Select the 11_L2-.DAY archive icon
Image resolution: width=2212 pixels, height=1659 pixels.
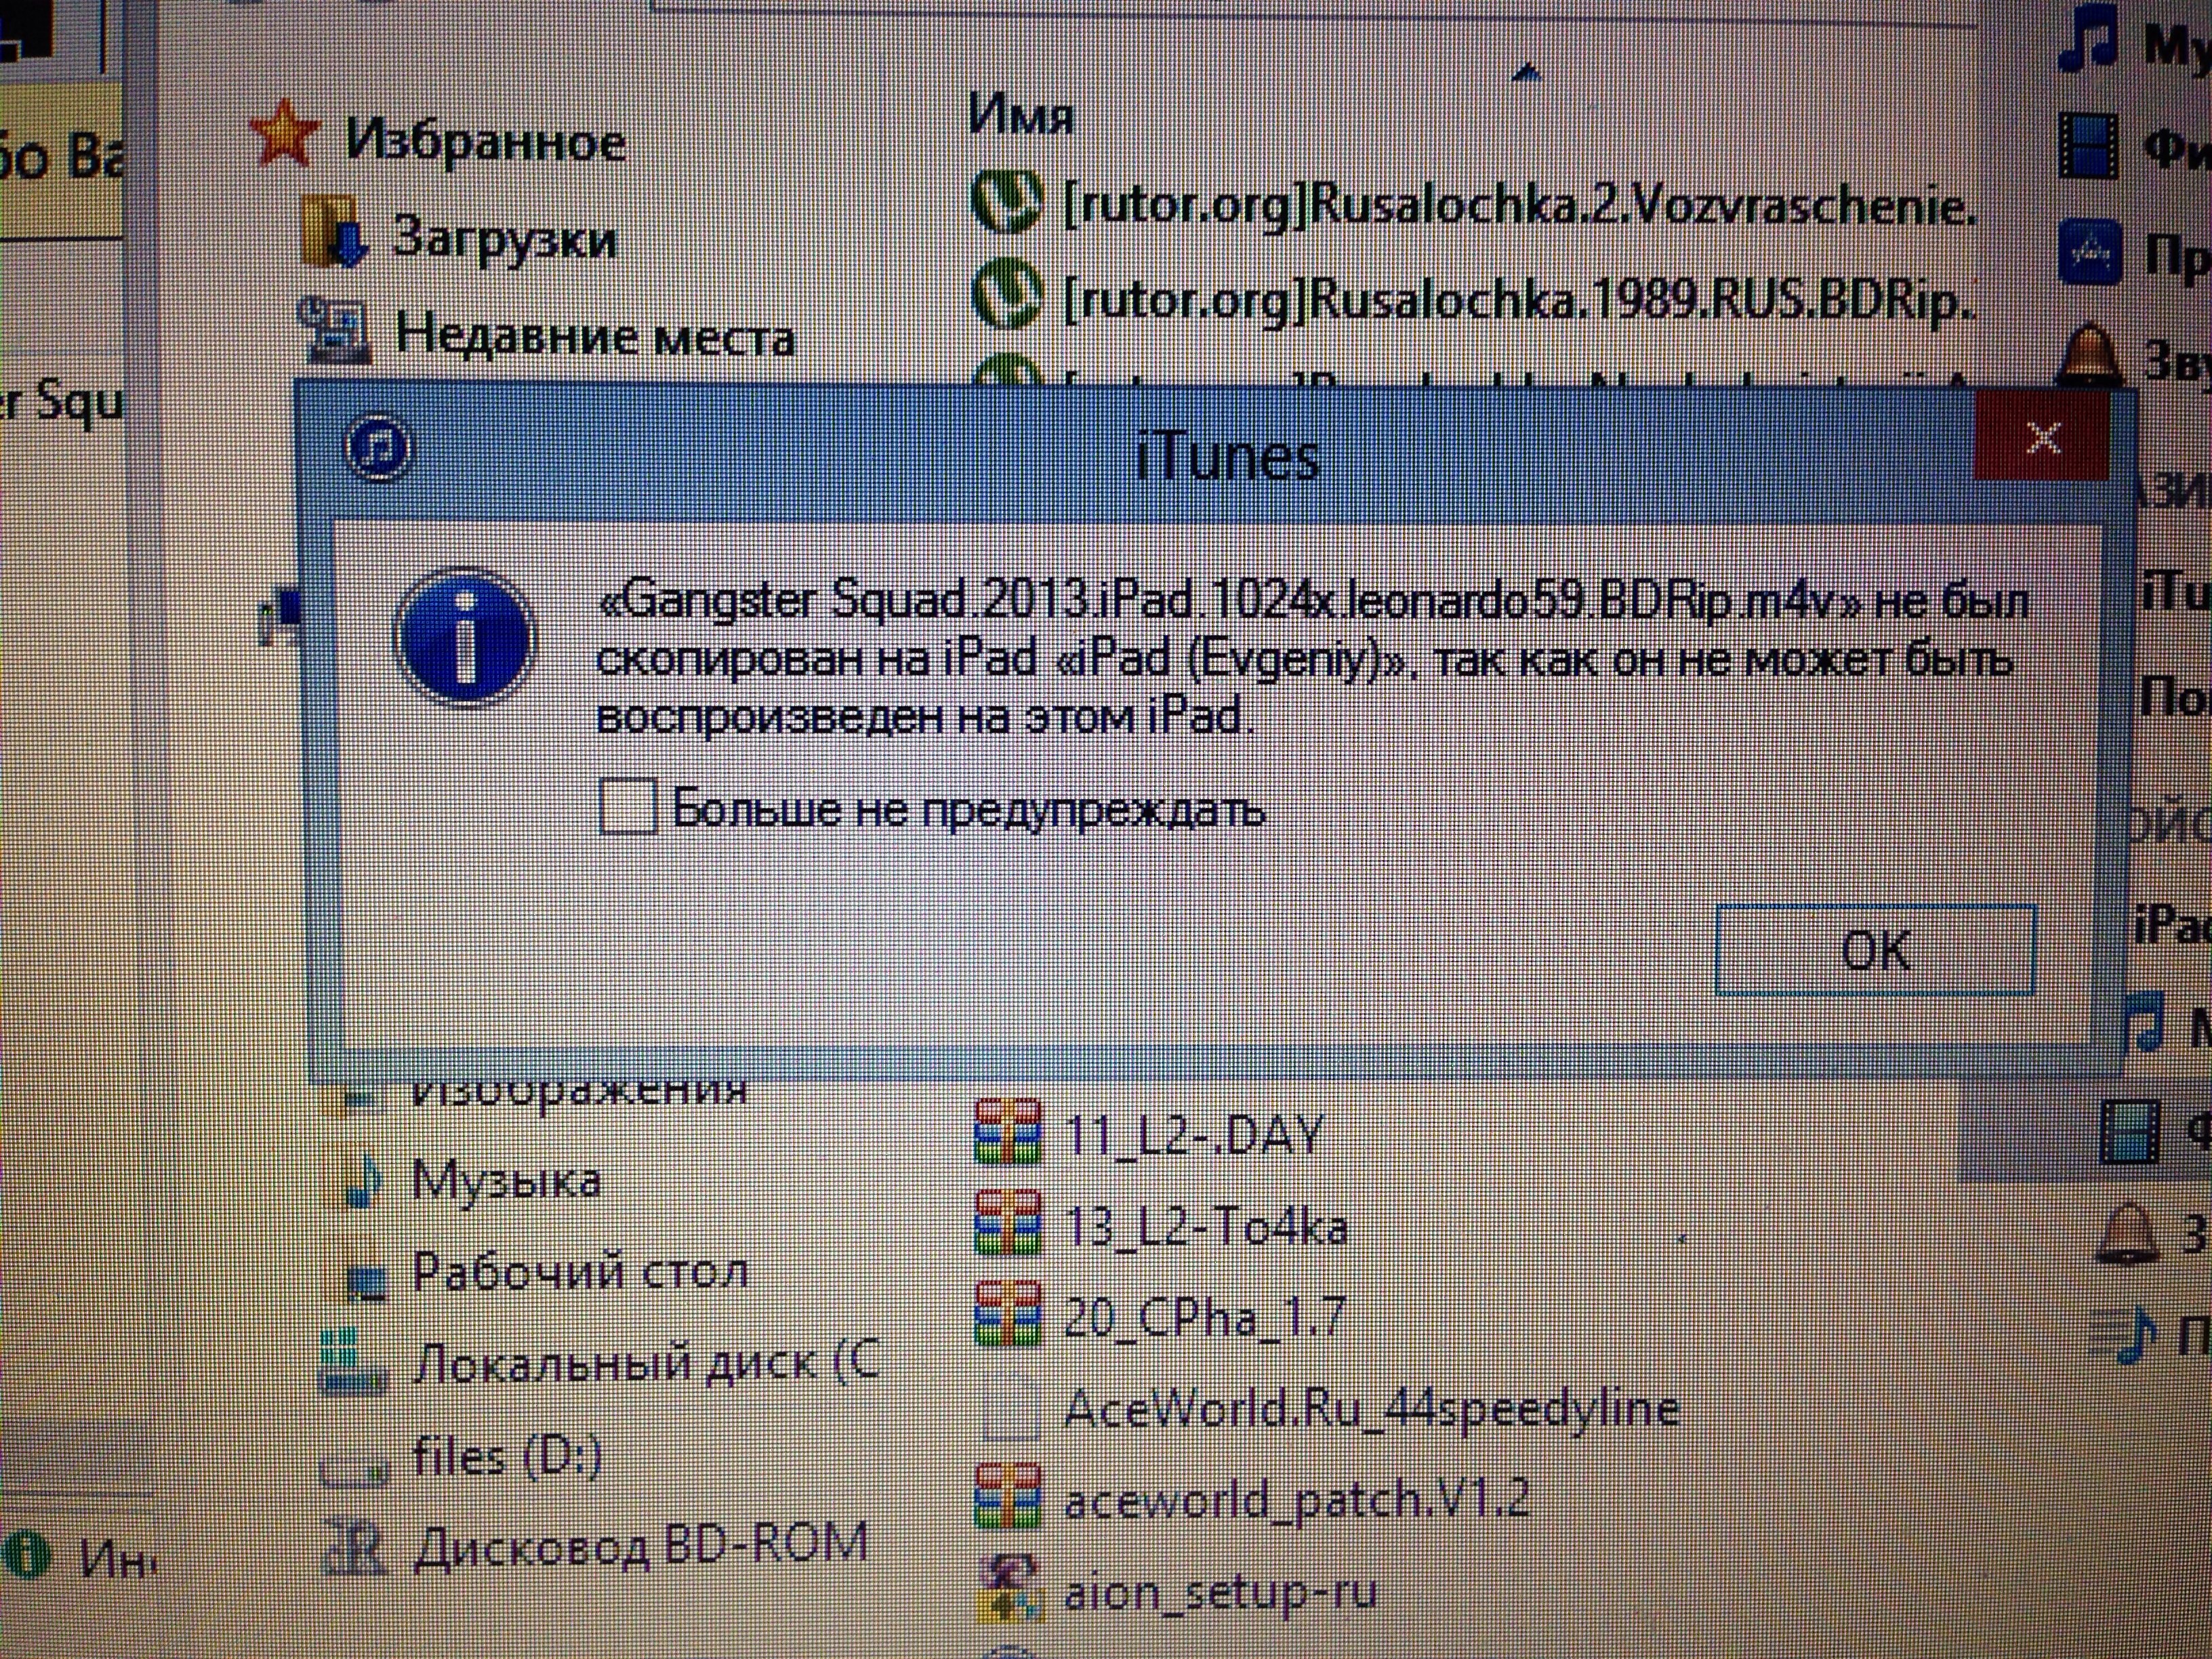1007,1133
